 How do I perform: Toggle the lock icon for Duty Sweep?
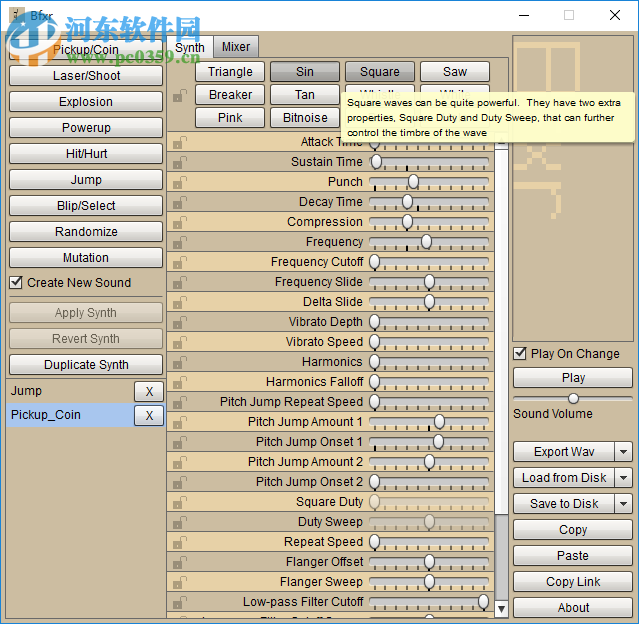click(x=180, y=522)
